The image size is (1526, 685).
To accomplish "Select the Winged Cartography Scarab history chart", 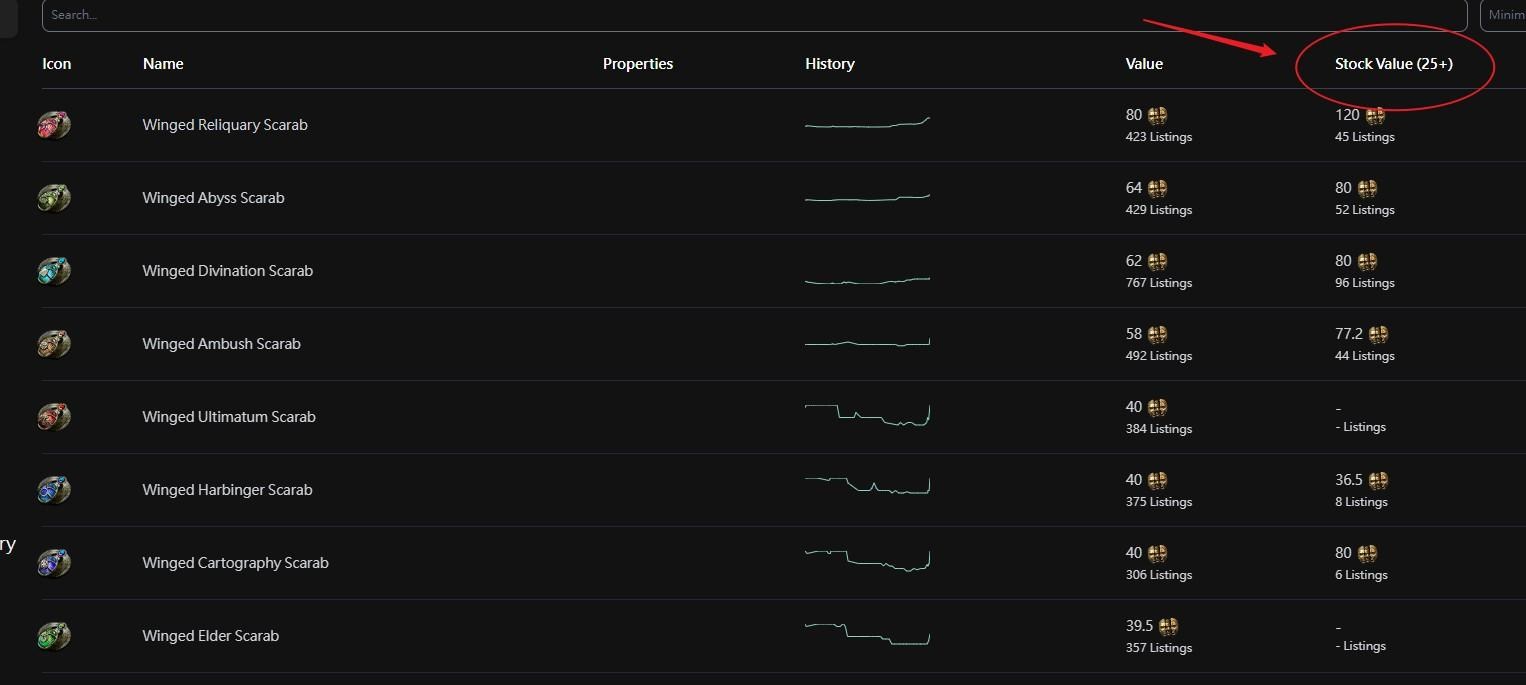I will [867, 560].
